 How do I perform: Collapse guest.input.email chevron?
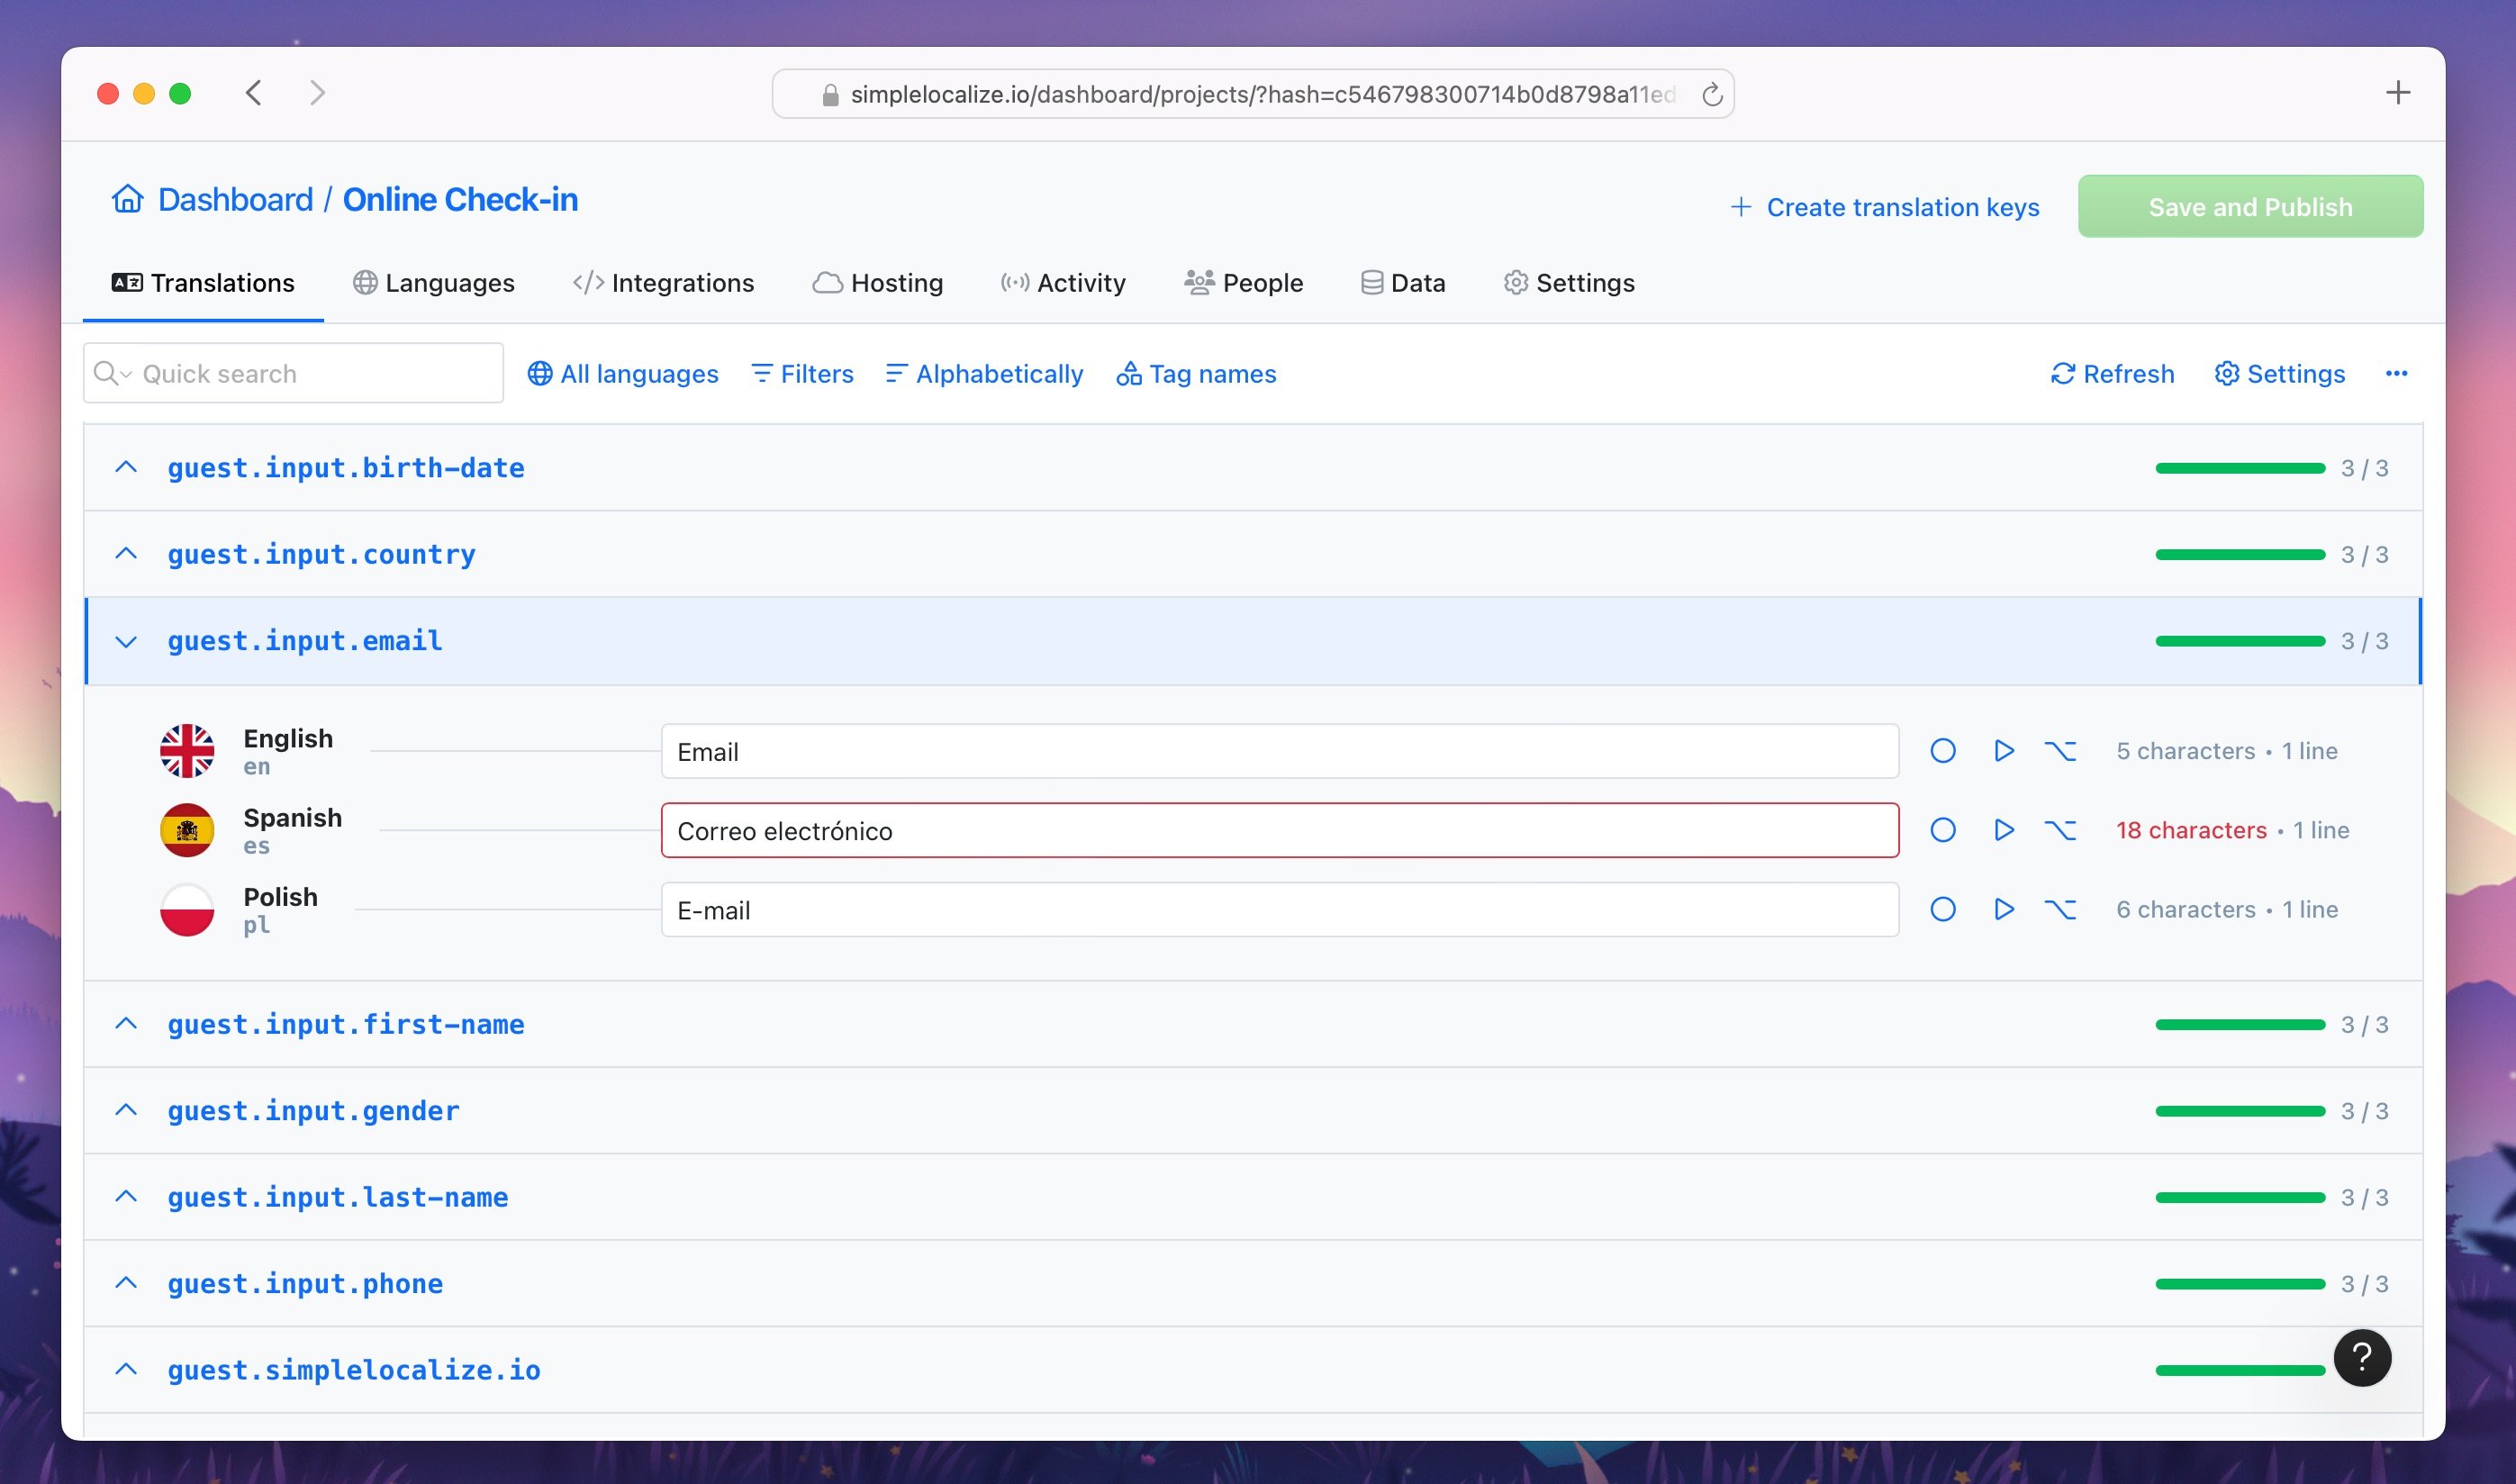tap(126, 641)
